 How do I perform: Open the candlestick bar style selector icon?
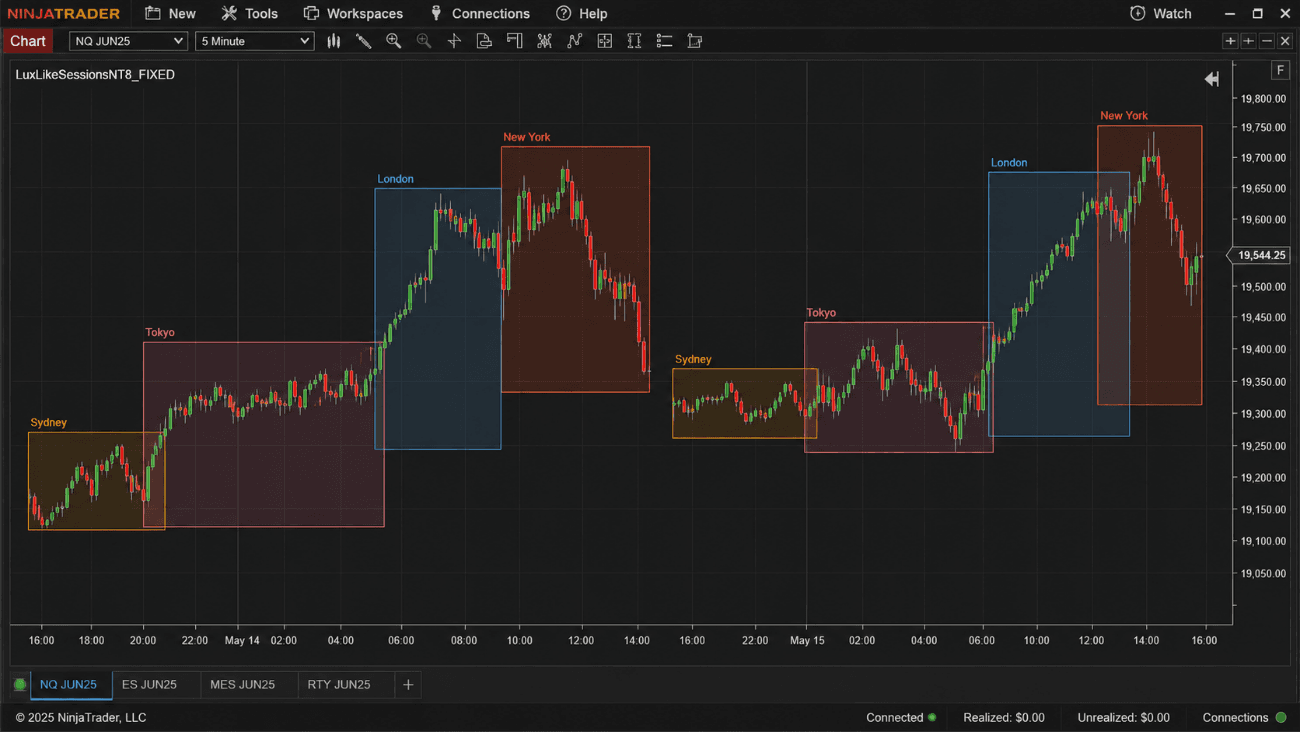(x=334, y=41)
